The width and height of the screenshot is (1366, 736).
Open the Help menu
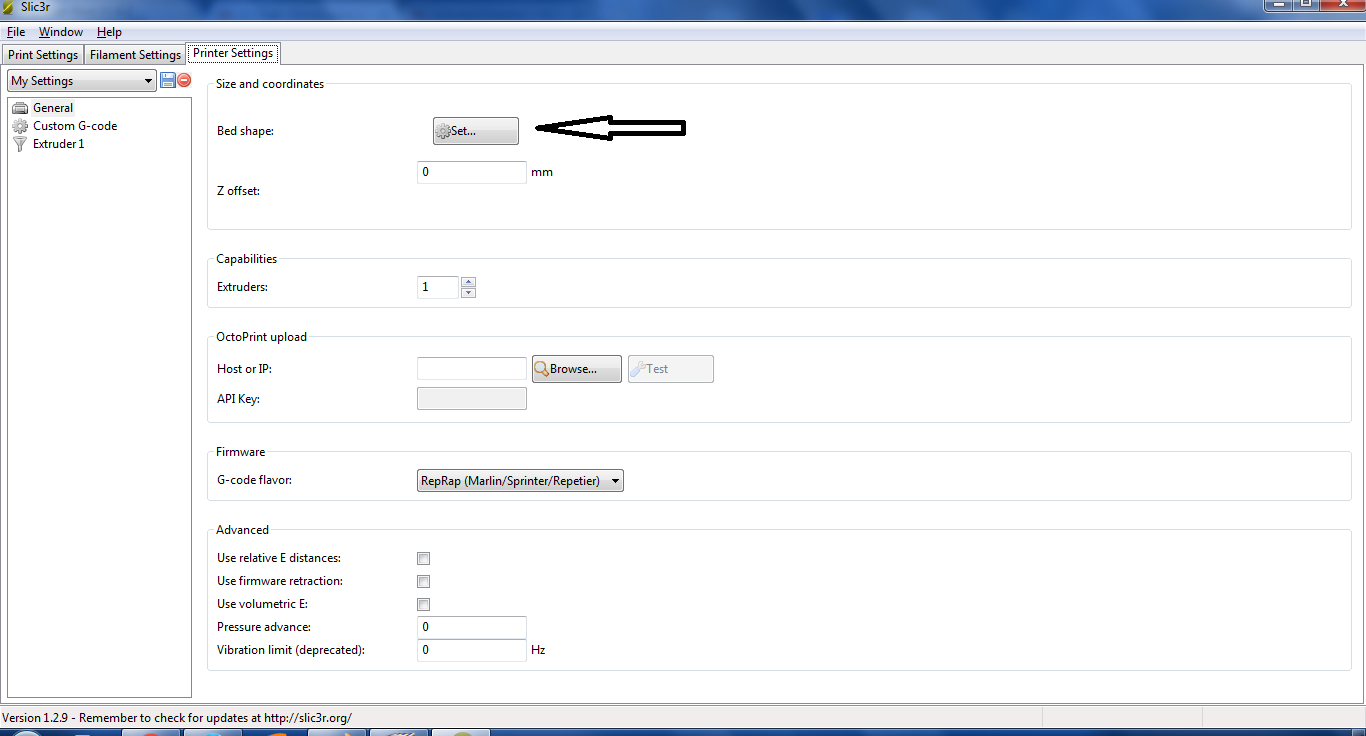(x=109, y=32)
